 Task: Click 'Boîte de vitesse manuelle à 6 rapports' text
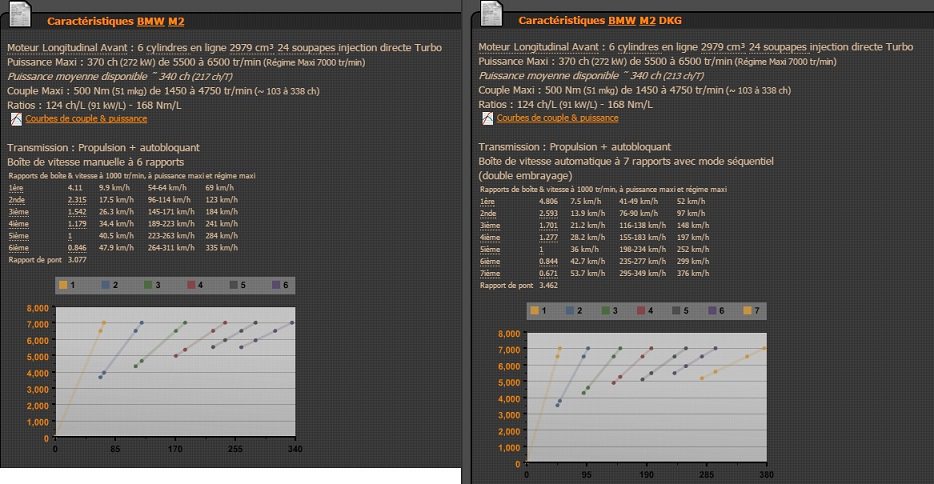(95, 163)
